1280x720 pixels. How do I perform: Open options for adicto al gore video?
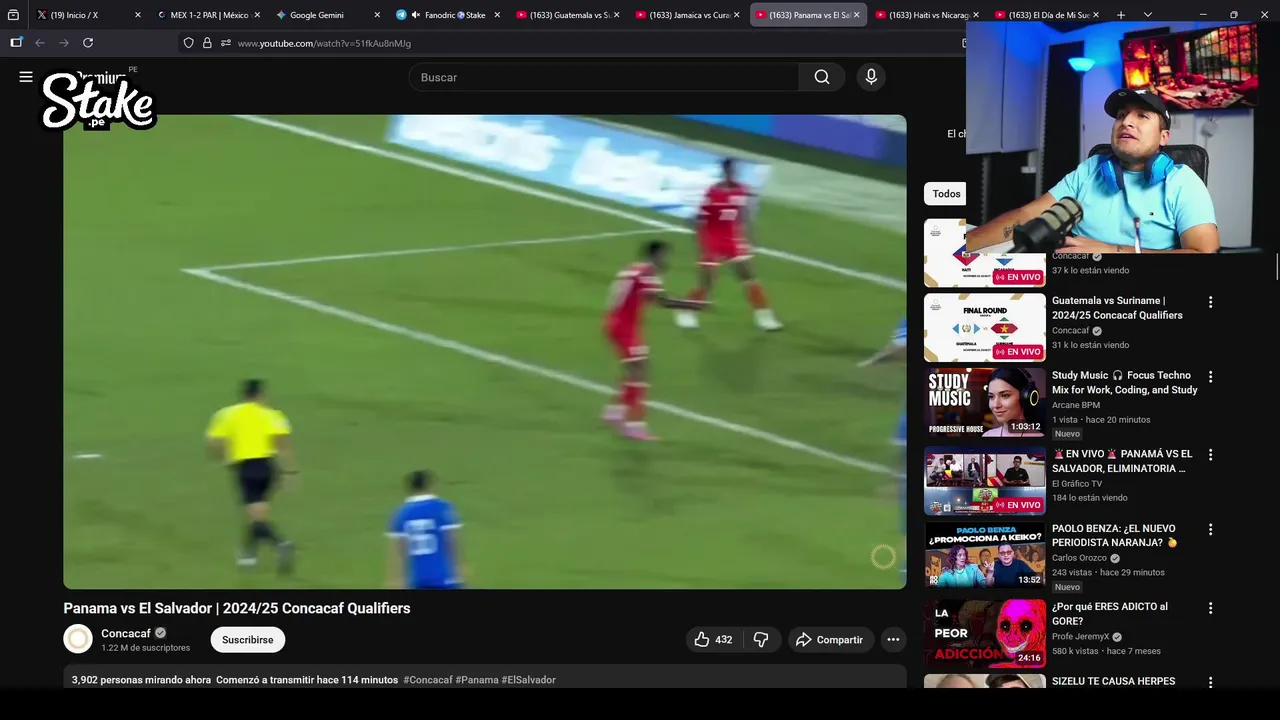(1210, 608)
